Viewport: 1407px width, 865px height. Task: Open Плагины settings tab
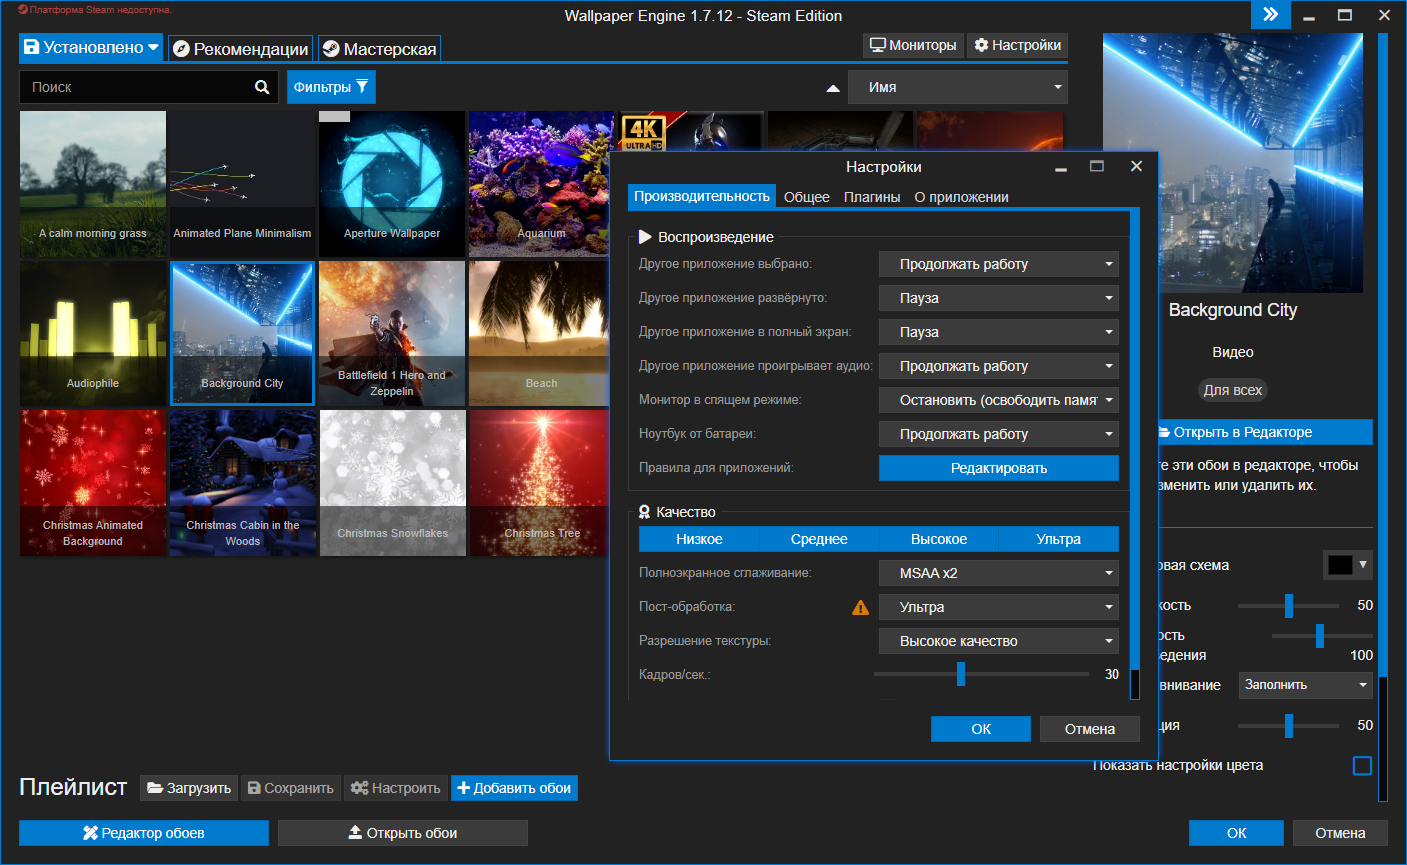[x=872, y=197]
